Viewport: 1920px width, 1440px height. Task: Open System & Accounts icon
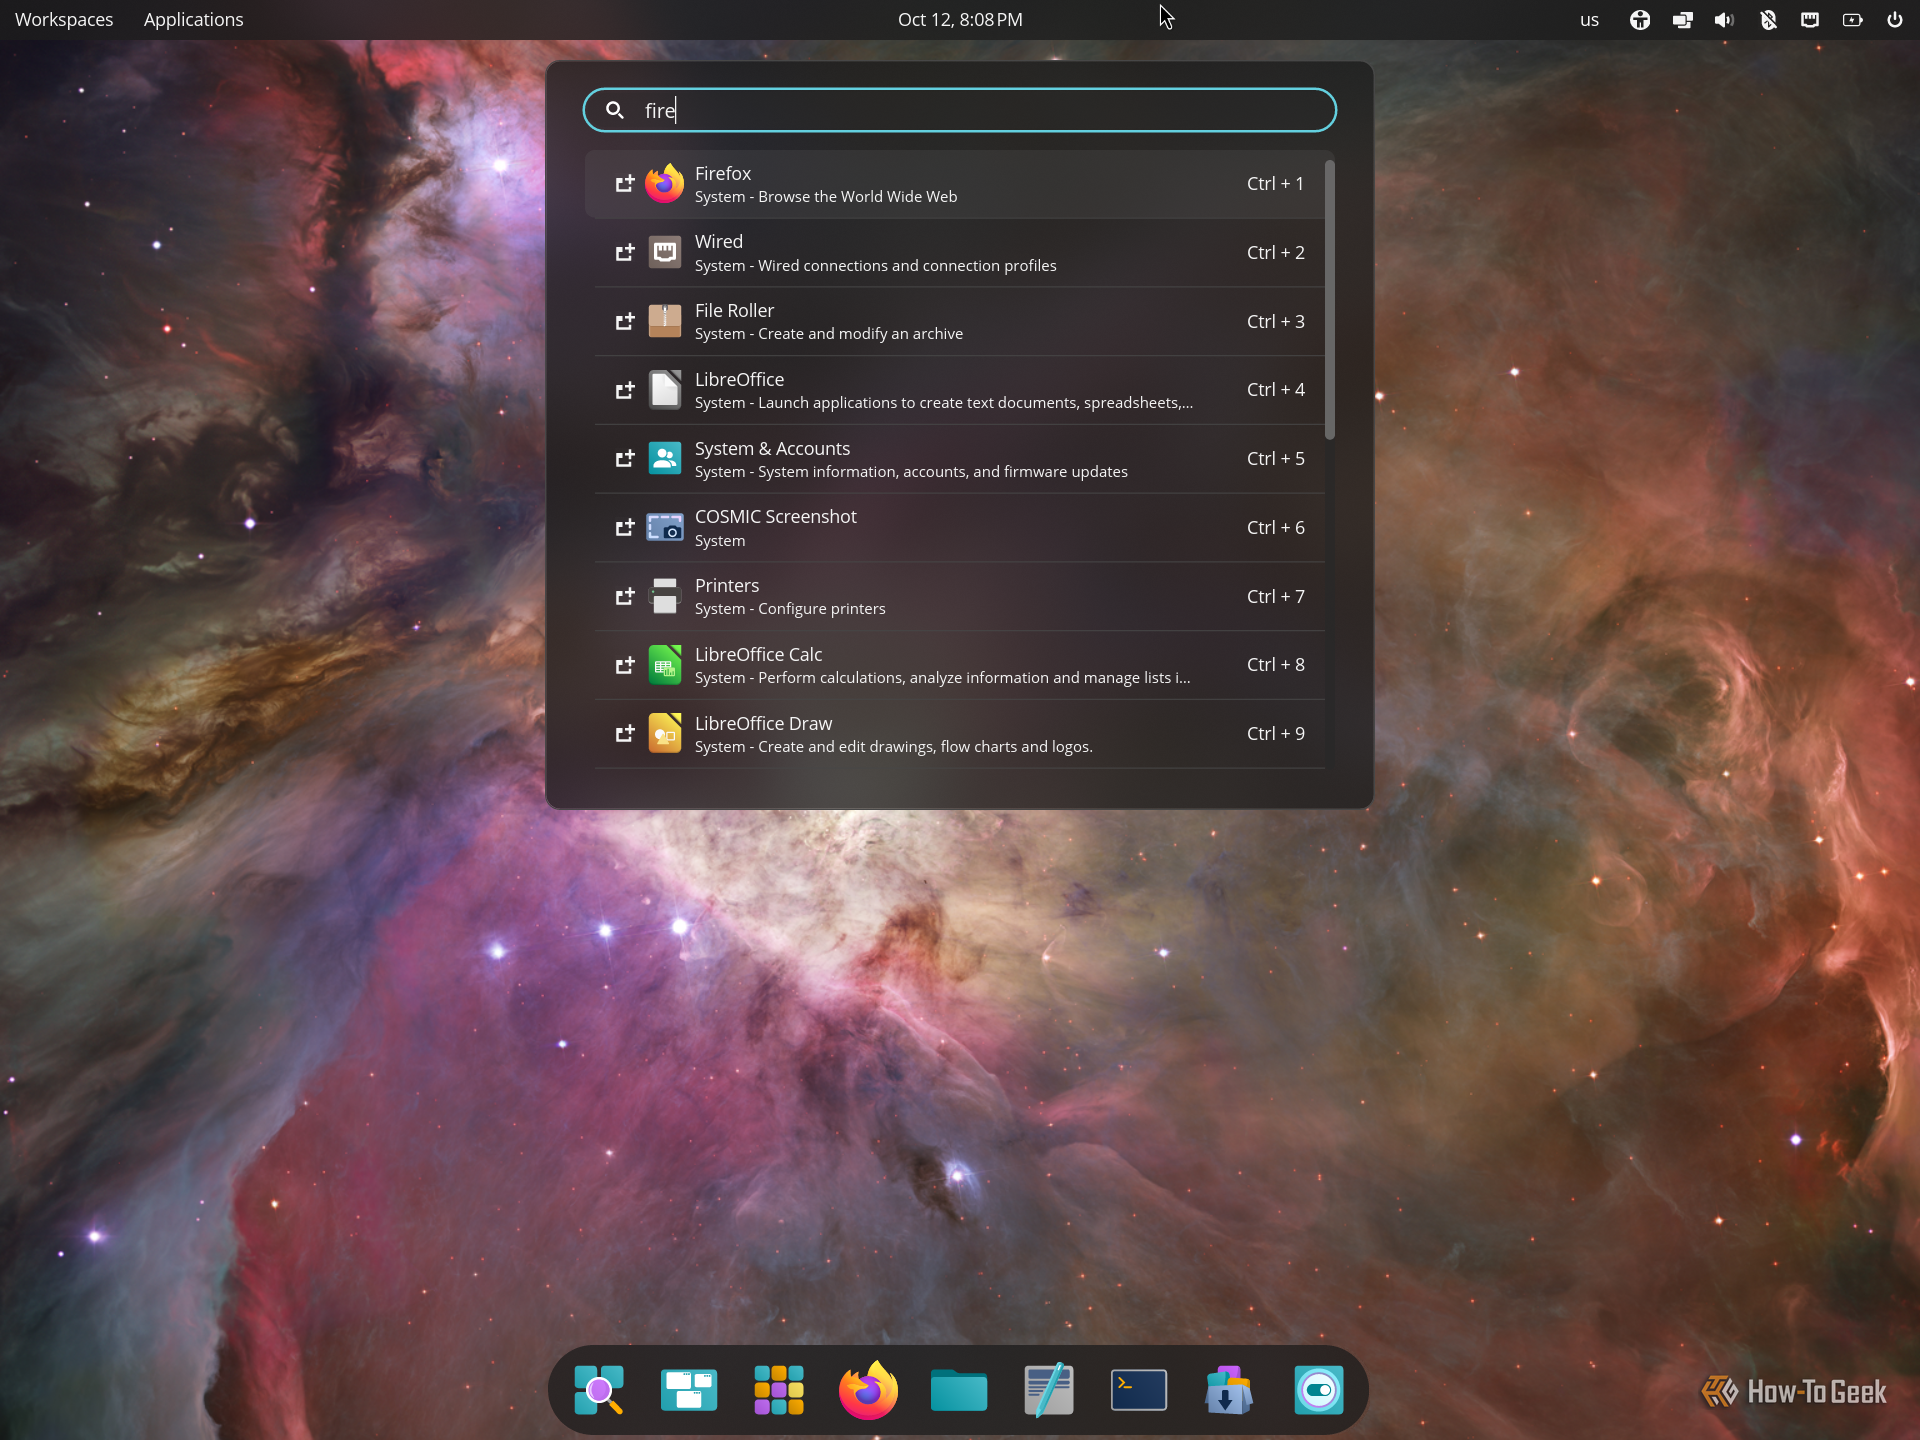665,459
